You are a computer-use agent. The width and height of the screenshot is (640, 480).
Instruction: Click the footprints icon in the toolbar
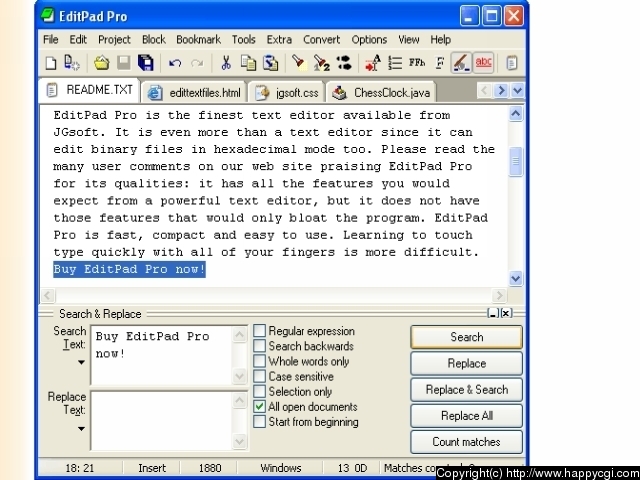pos(344,63)
